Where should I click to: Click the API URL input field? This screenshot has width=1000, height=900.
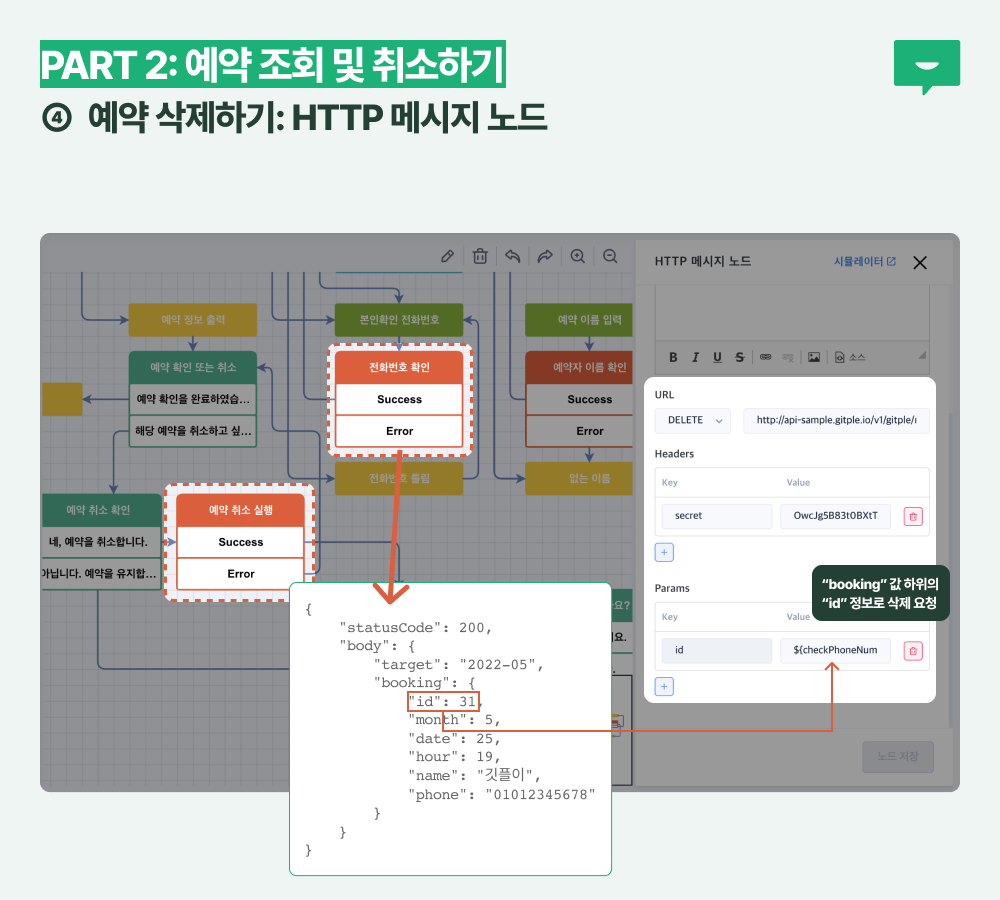click(x=836, y=421)
